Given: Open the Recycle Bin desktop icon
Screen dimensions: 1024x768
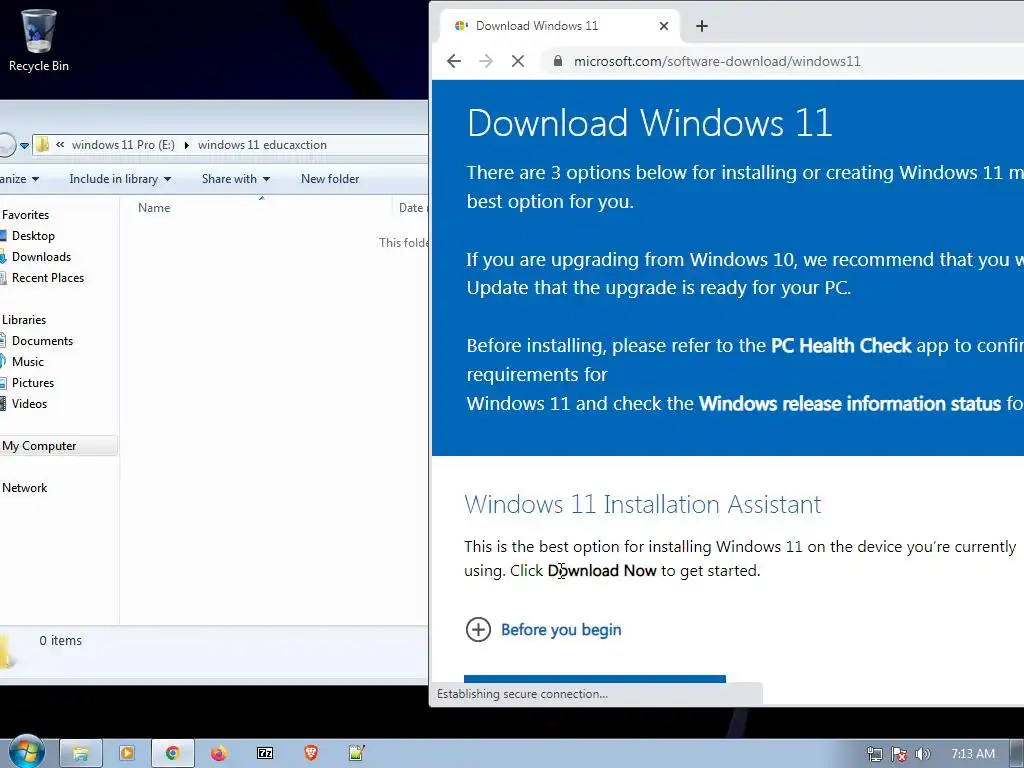Looking at the screenshot, I should 39,40.
